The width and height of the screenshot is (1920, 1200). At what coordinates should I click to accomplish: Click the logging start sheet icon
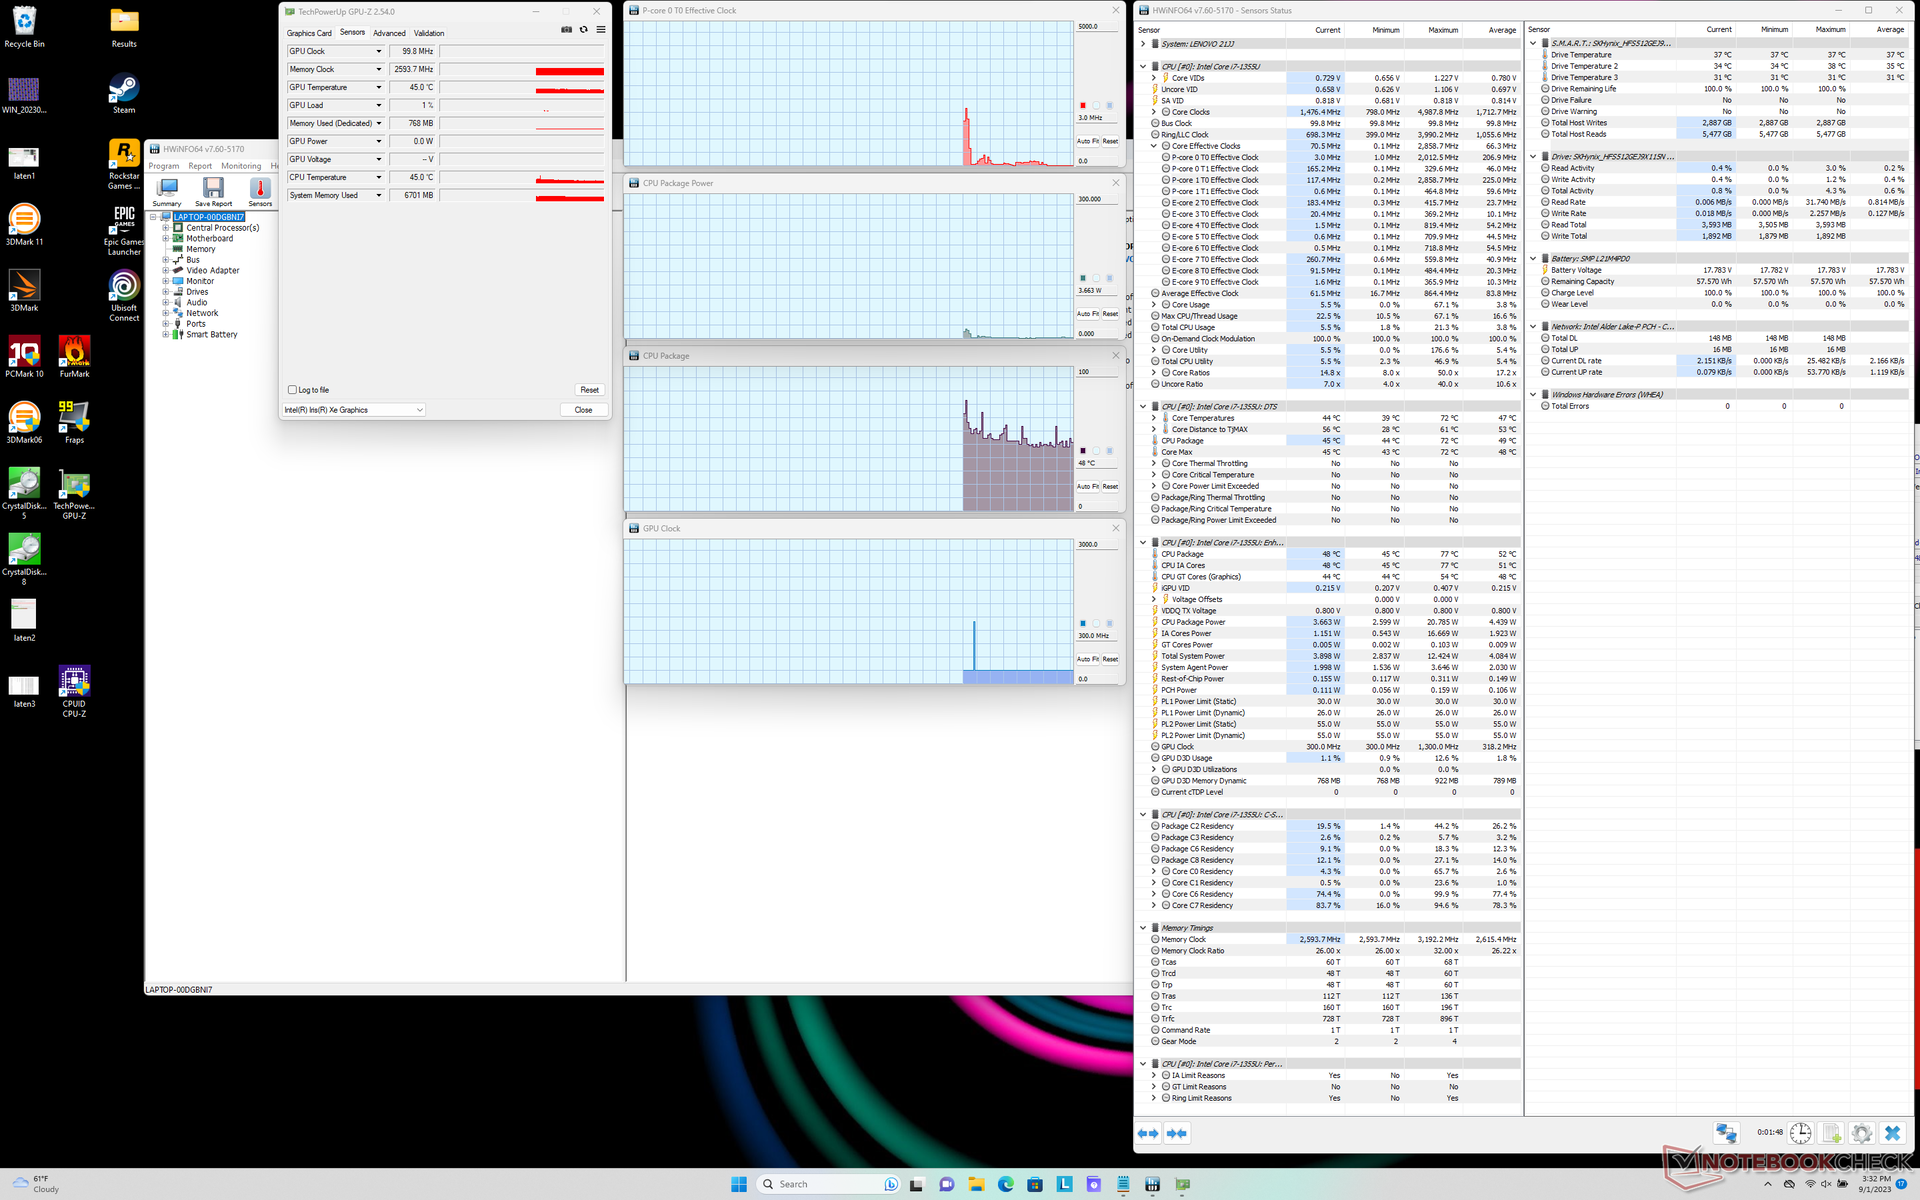(x=1831, y=1133)
